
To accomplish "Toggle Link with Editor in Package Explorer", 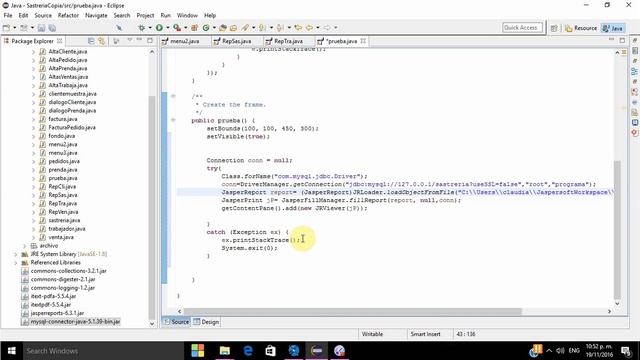I will pos(101,41).
